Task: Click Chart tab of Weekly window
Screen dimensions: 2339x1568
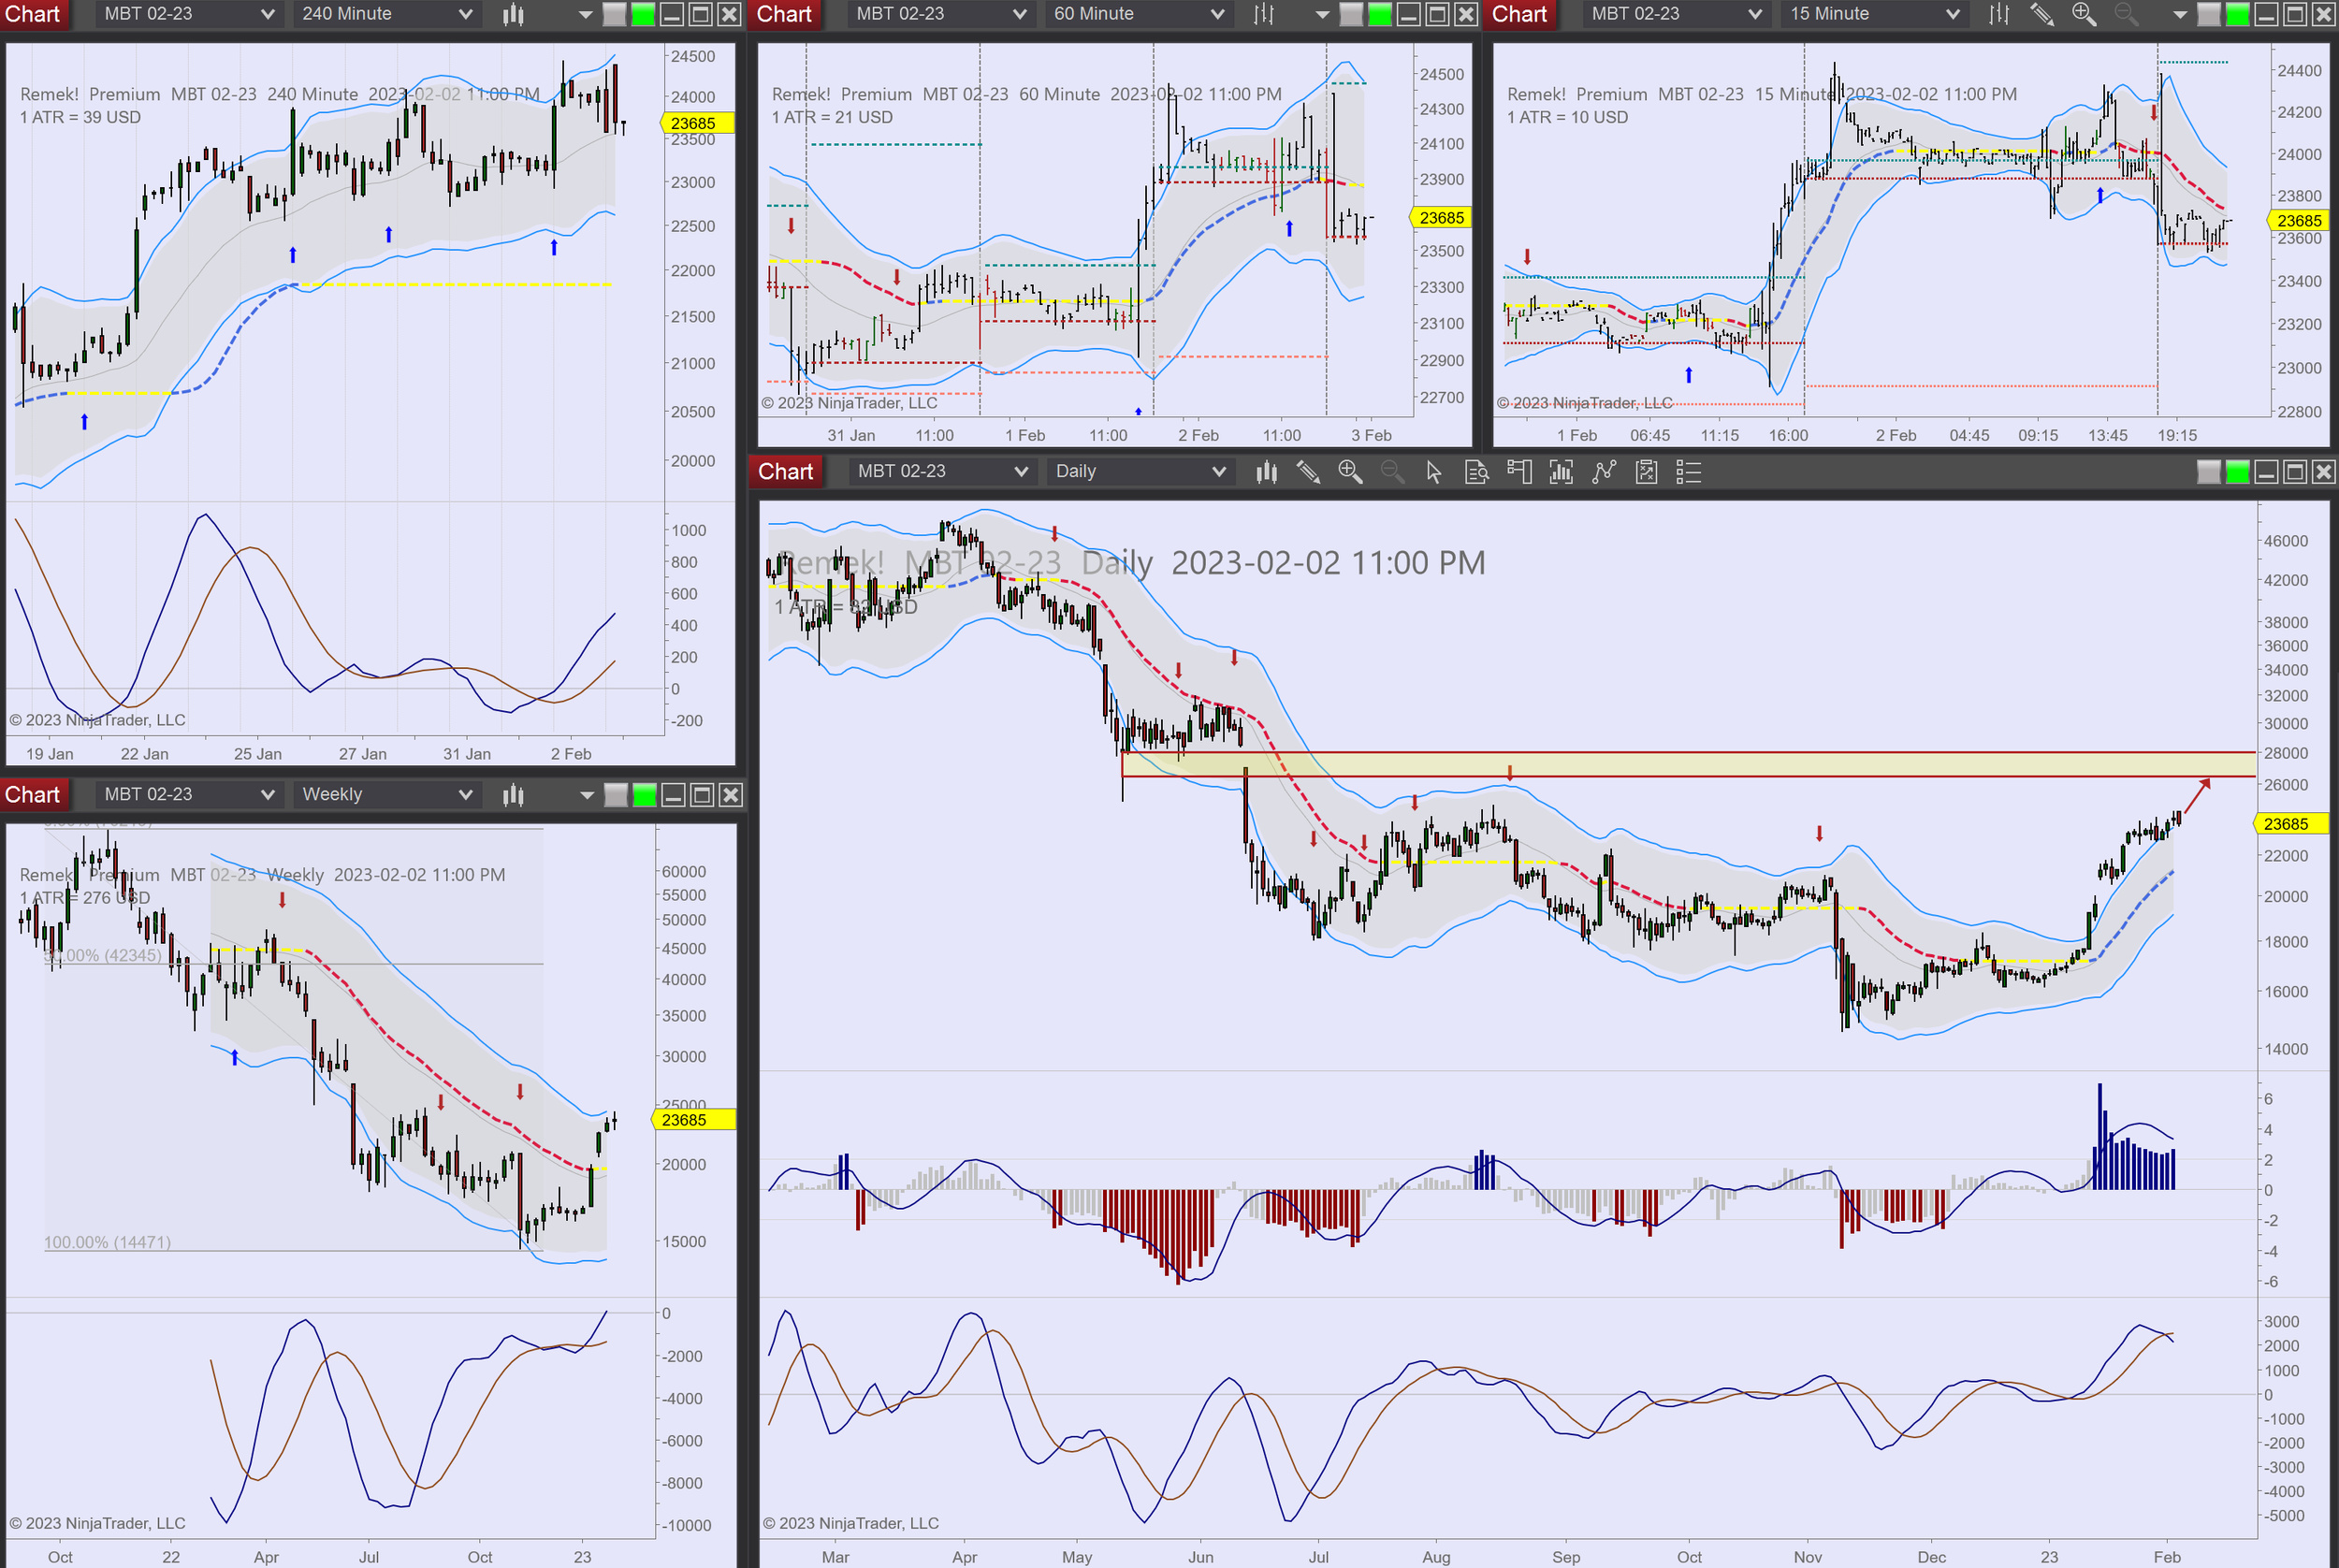Action: (x=33, y=795)
